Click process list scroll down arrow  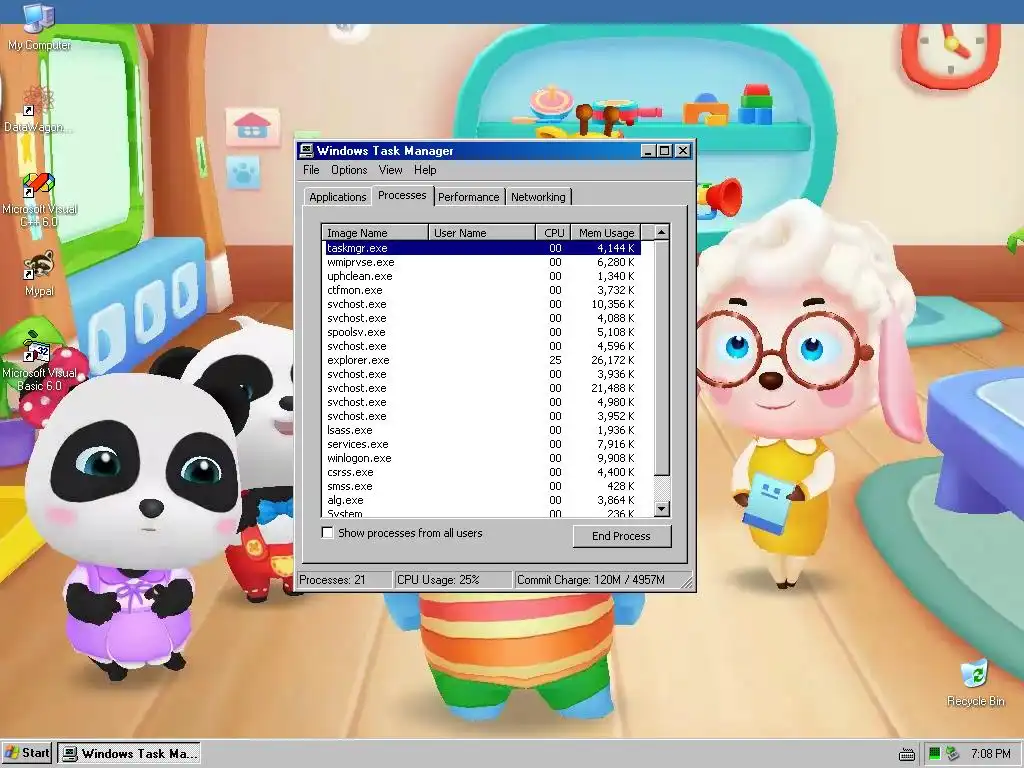[x=662, y=509]
